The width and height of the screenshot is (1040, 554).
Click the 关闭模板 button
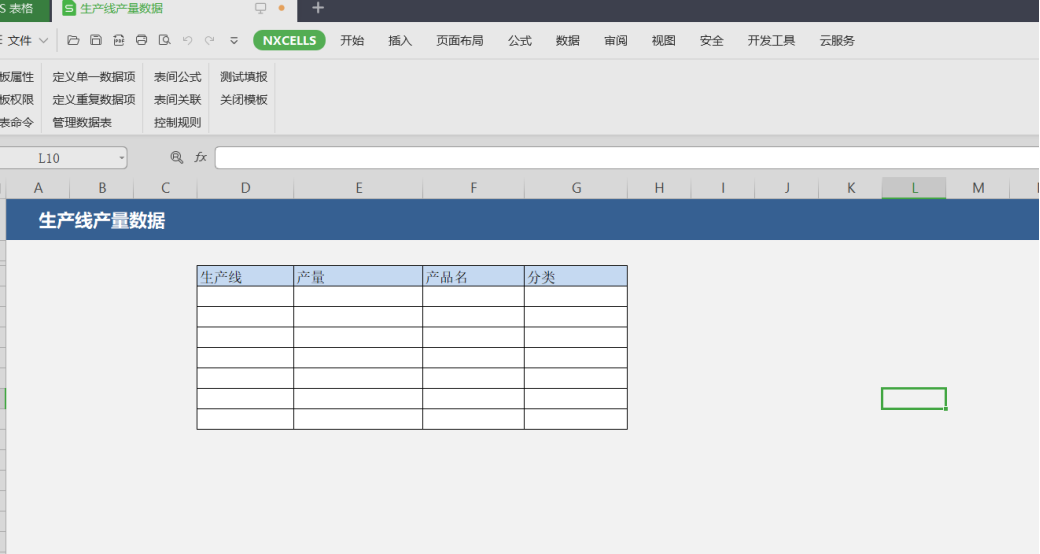[x=244, y=100]
